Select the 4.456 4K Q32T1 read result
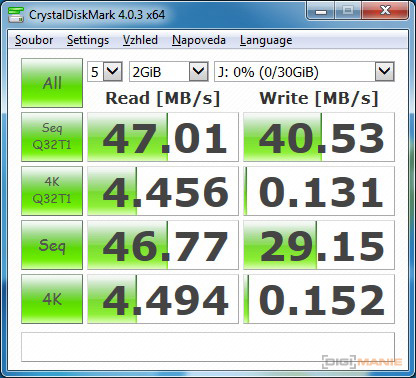Viewport: 416px width, 378px height. click(x=163, y=191)
